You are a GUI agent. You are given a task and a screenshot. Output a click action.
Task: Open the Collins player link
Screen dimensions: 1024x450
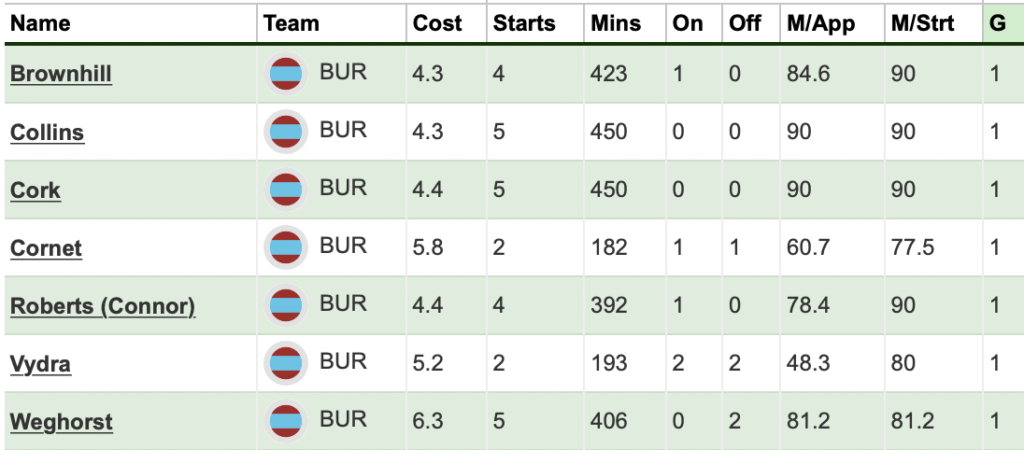tap(47, 132)
